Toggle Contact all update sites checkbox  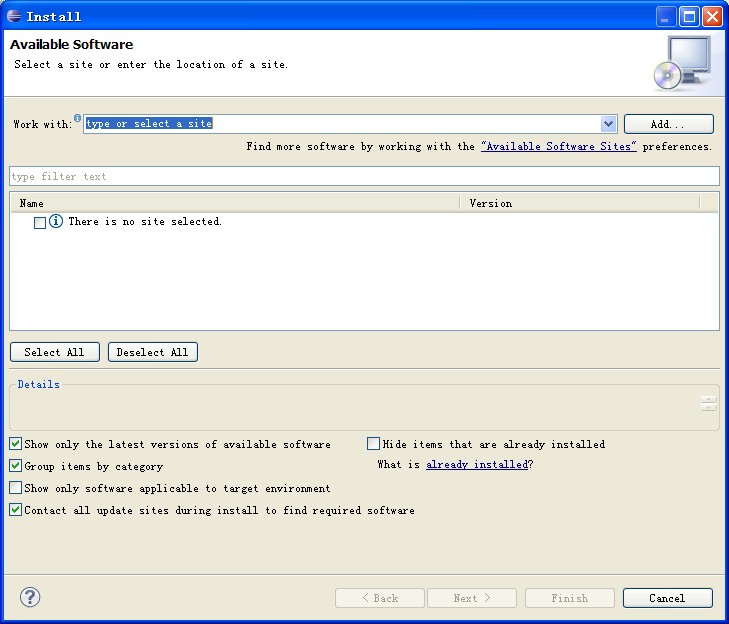[x=15, y=510]
